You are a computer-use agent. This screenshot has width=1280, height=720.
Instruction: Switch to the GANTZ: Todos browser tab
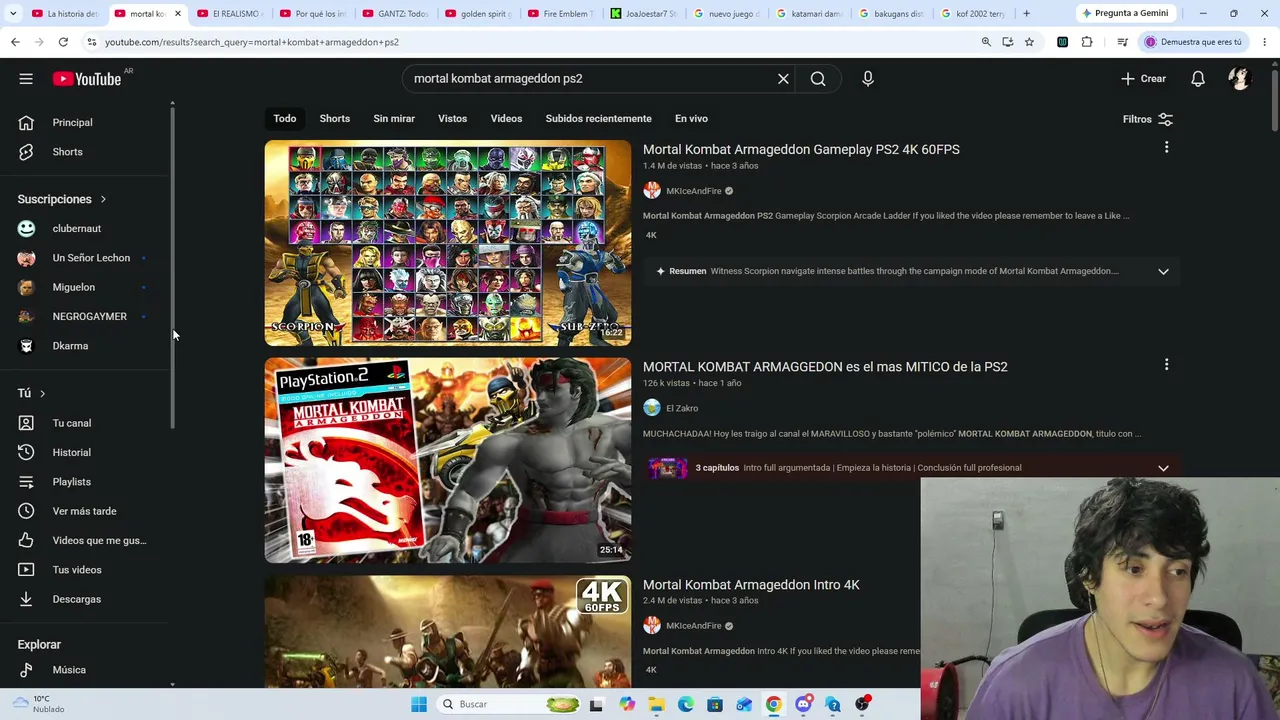tap(396, 14)
